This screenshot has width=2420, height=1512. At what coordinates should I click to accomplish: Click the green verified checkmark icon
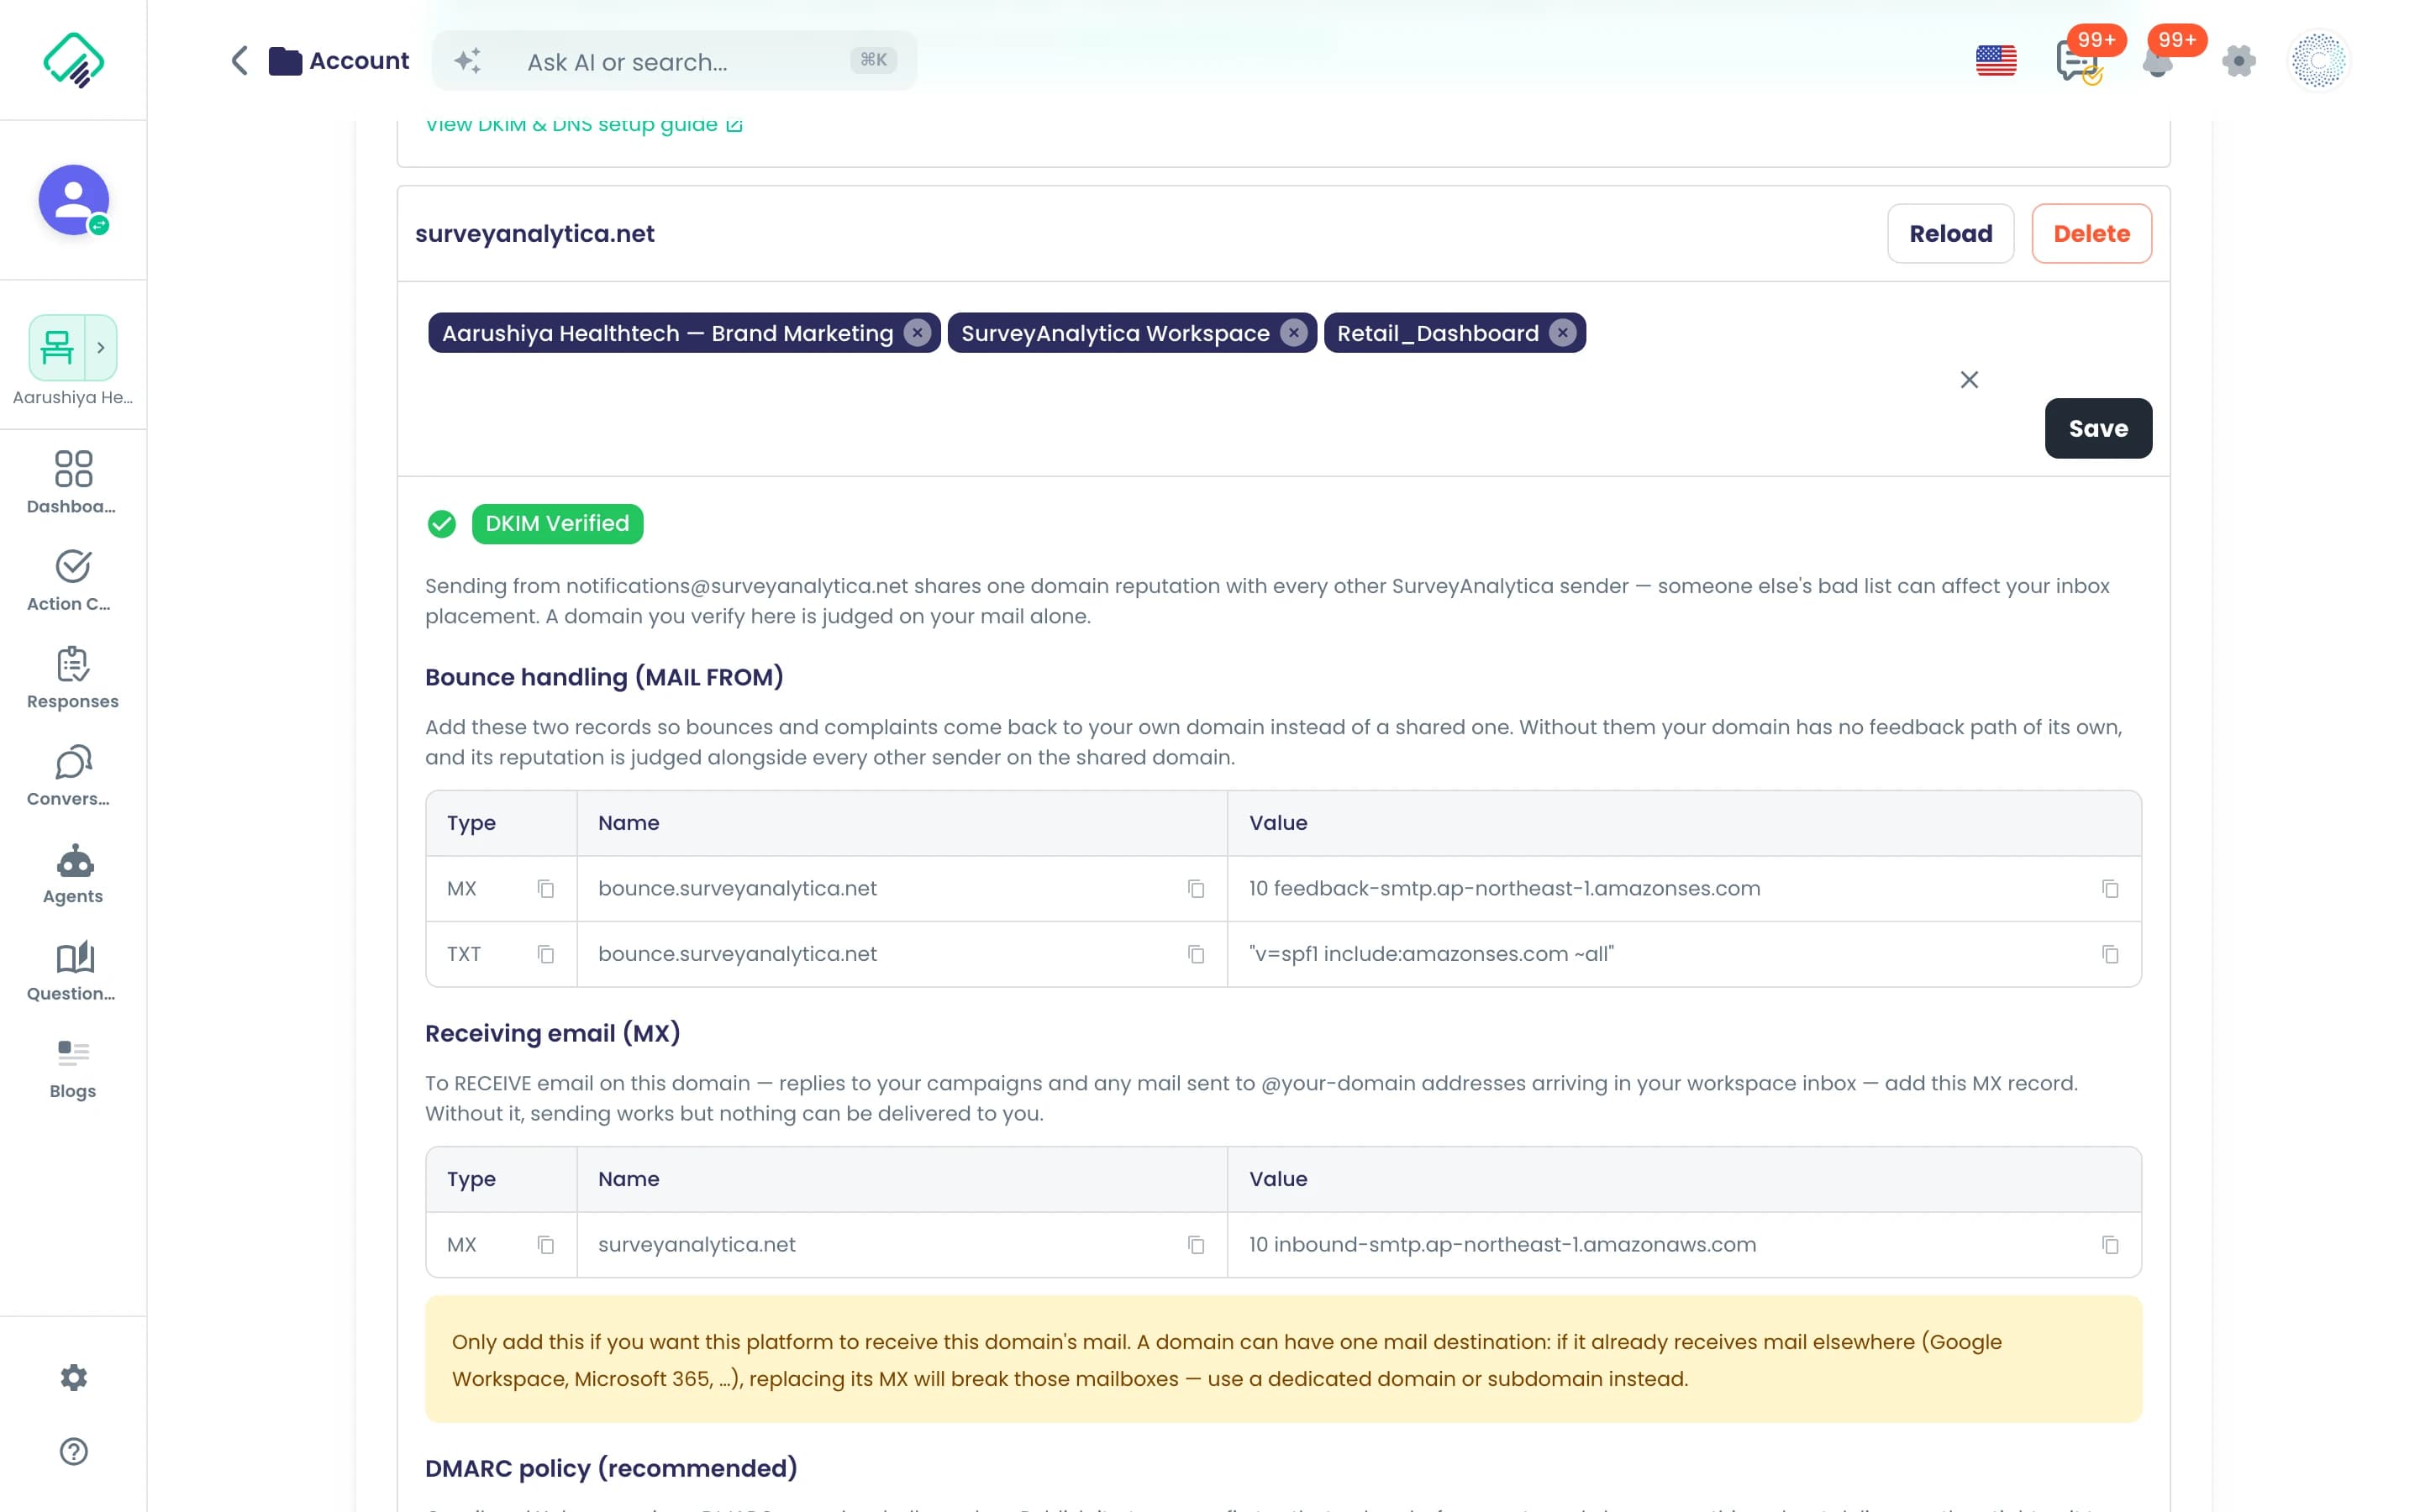441,523
